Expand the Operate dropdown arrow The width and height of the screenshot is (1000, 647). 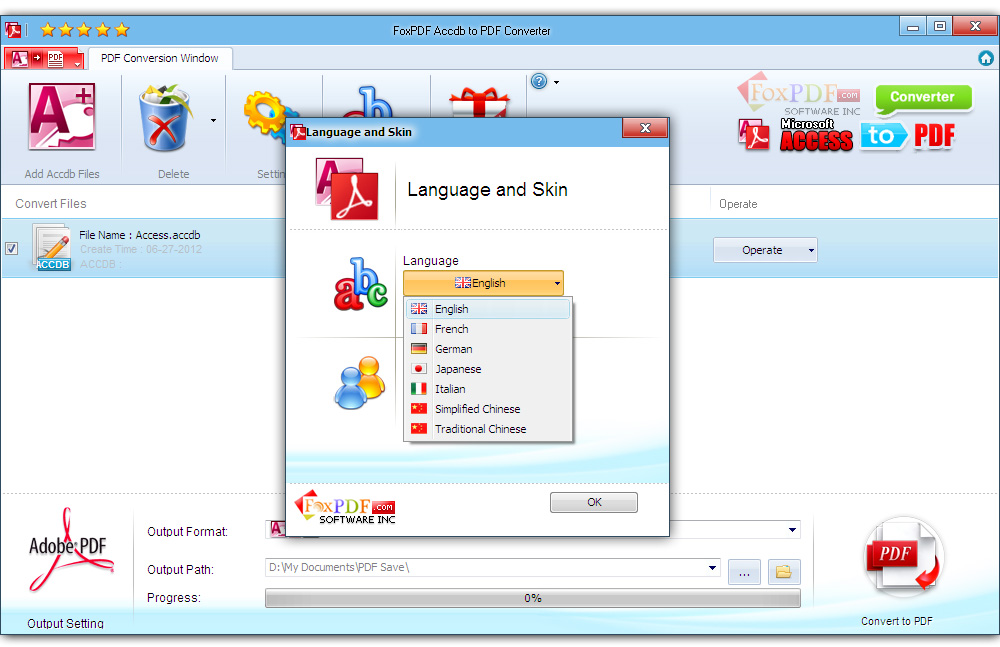click(x=811, y=250)
